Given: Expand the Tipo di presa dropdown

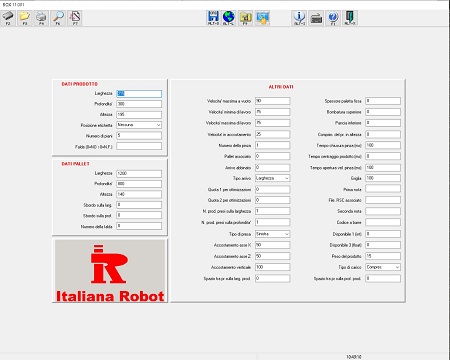Looking at the screenshot, I should [x=272, y=234].
